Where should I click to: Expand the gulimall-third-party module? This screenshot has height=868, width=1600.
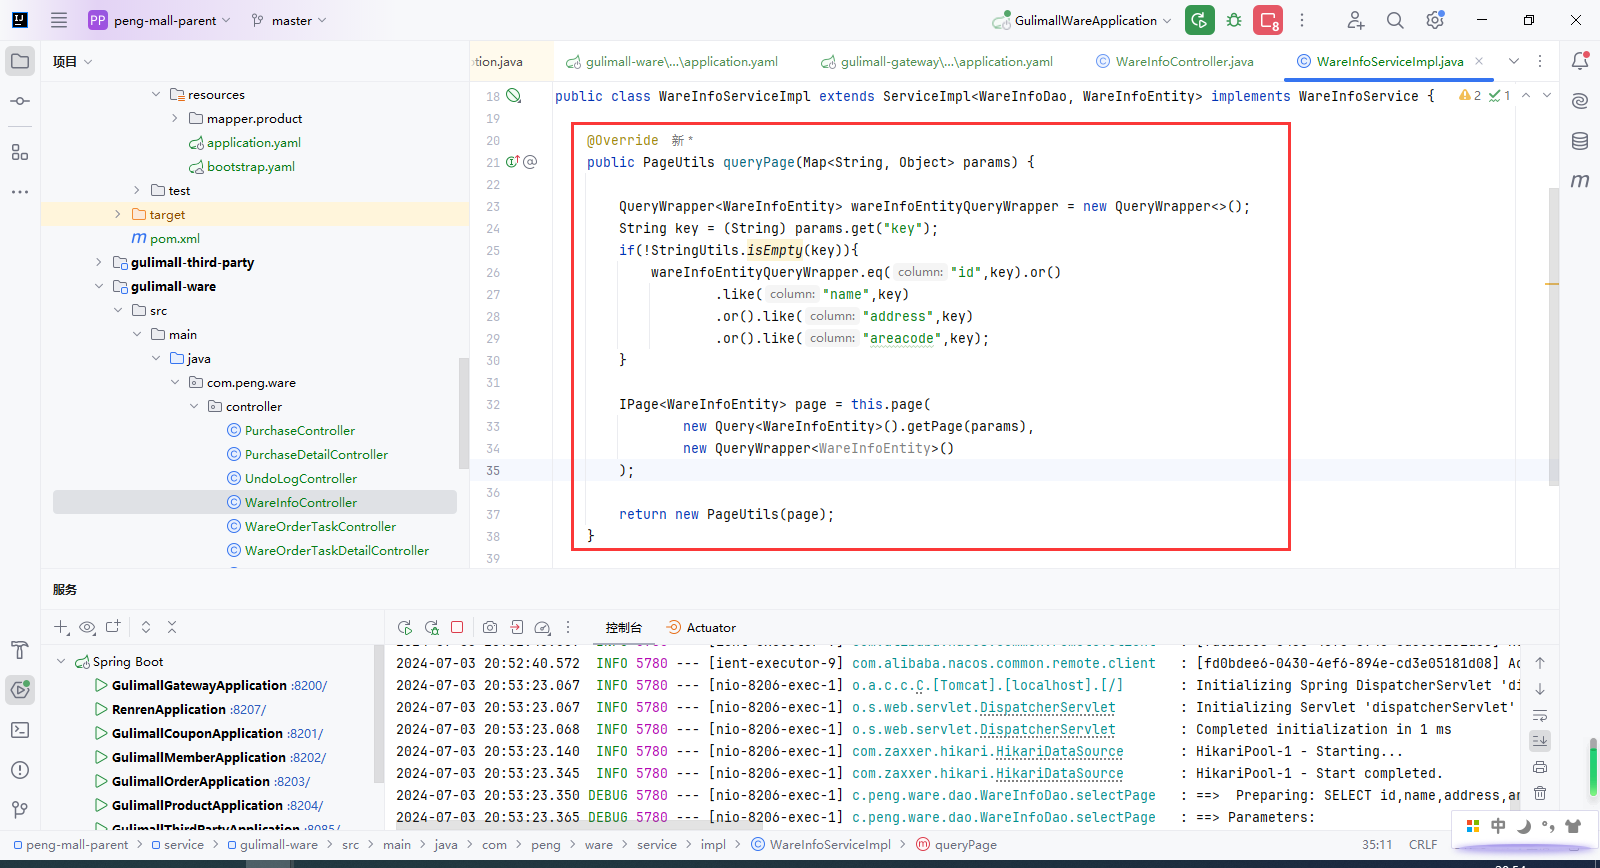click(x=99, y=263)
